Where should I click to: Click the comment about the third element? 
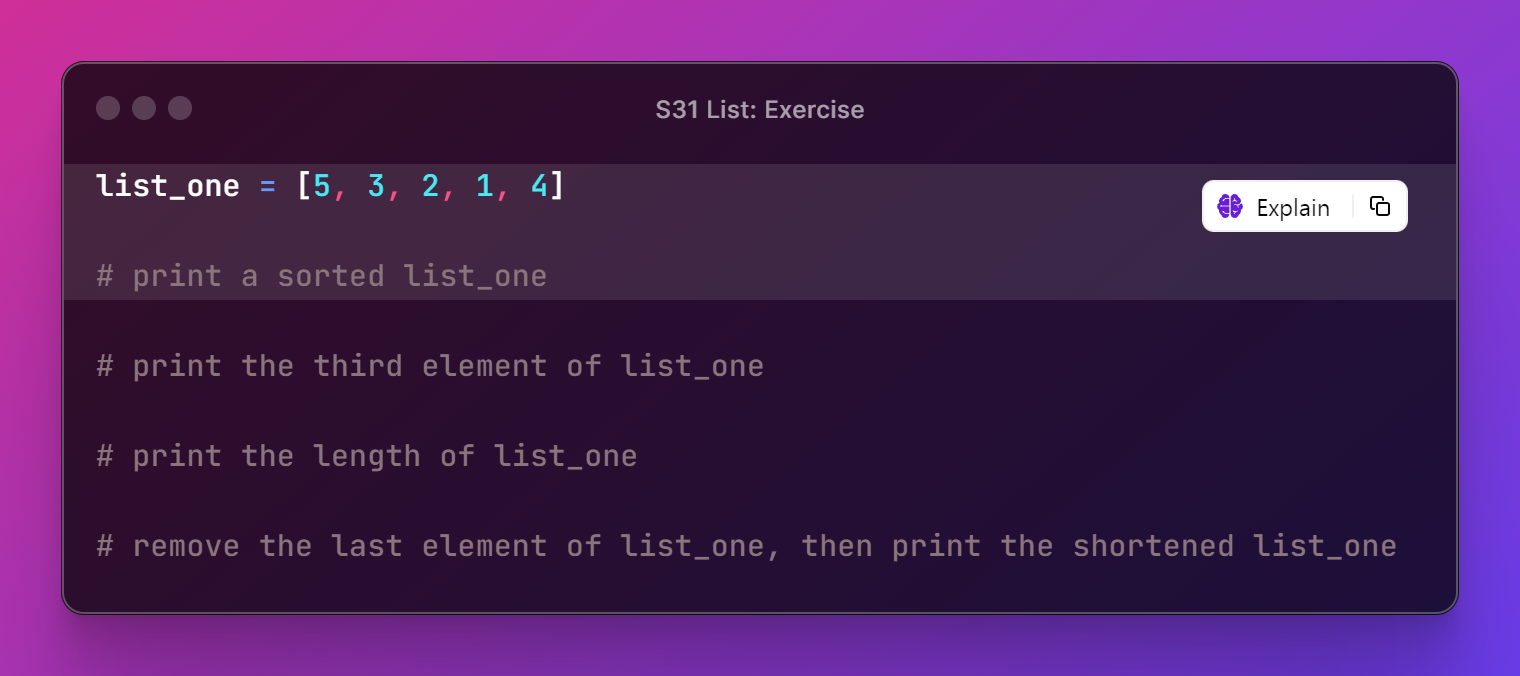point(430,366)
